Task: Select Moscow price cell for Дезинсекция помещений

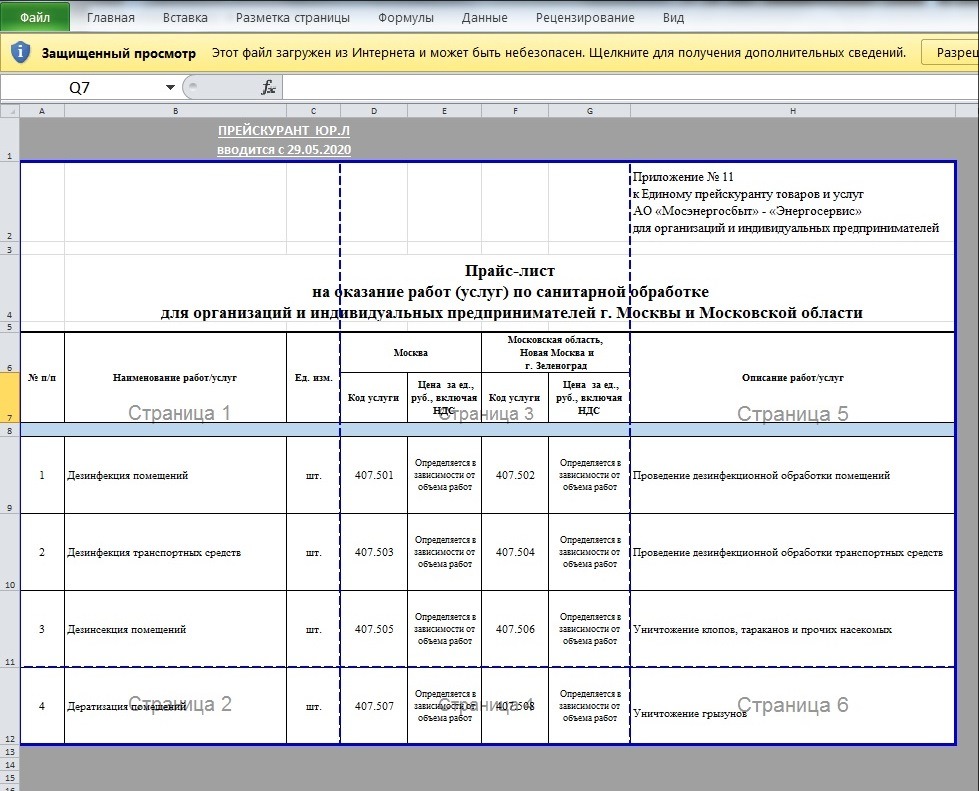Action: (x=445, y=629)
